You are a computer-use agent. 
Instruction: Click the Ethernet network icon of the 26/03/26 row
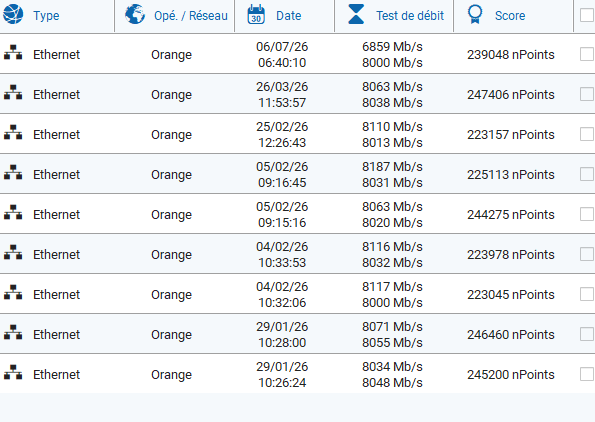pyautogui.click(x=13, y=93)
